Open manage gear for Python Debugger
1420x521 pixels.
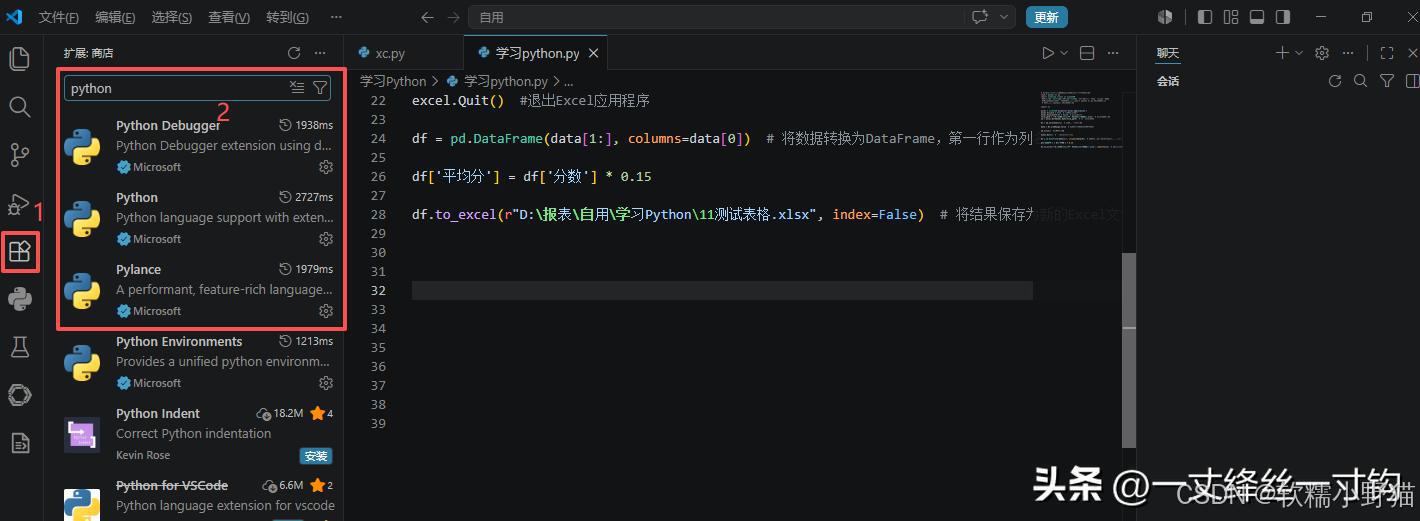point(325,167)
